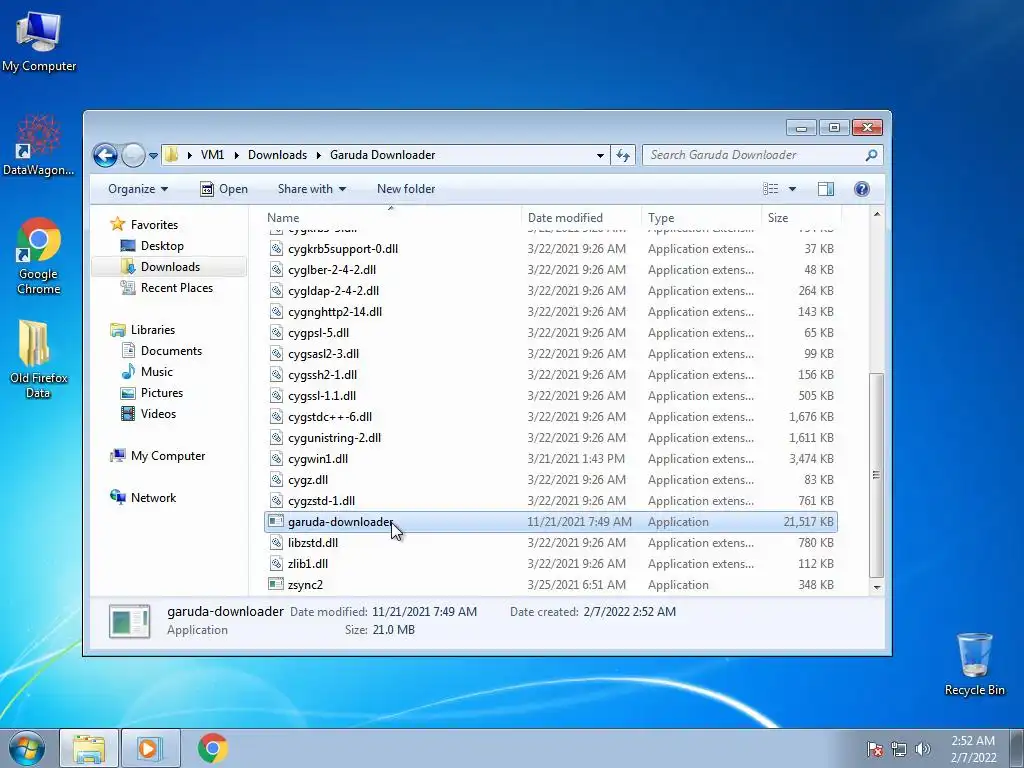Select the libzstd.dll file icon
Viewport: 1024px width, 768px height.
(276, 543)
